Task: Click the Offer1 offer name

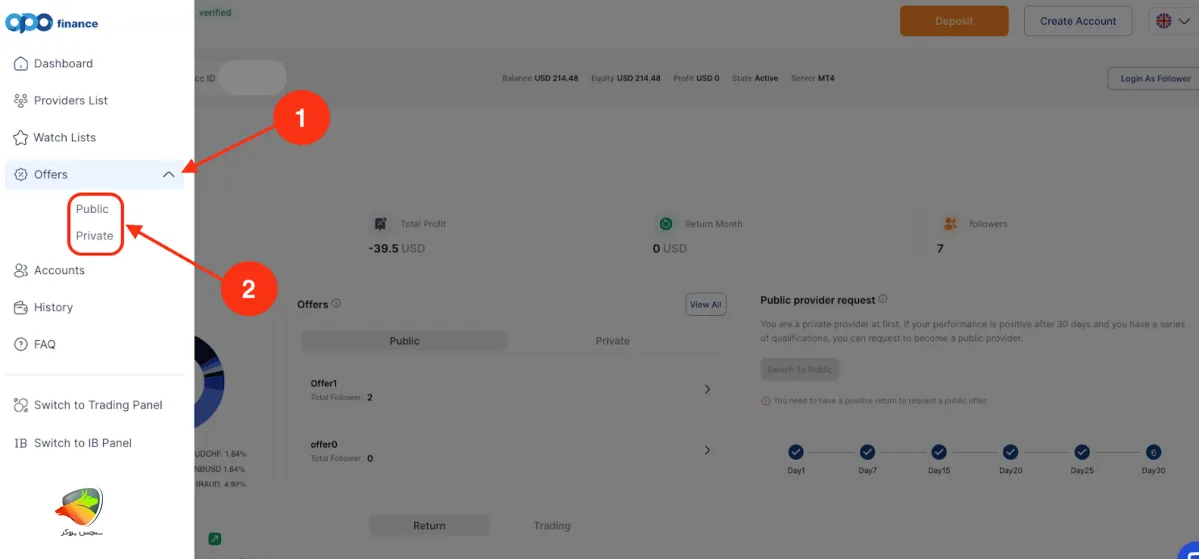Action: 323,382
